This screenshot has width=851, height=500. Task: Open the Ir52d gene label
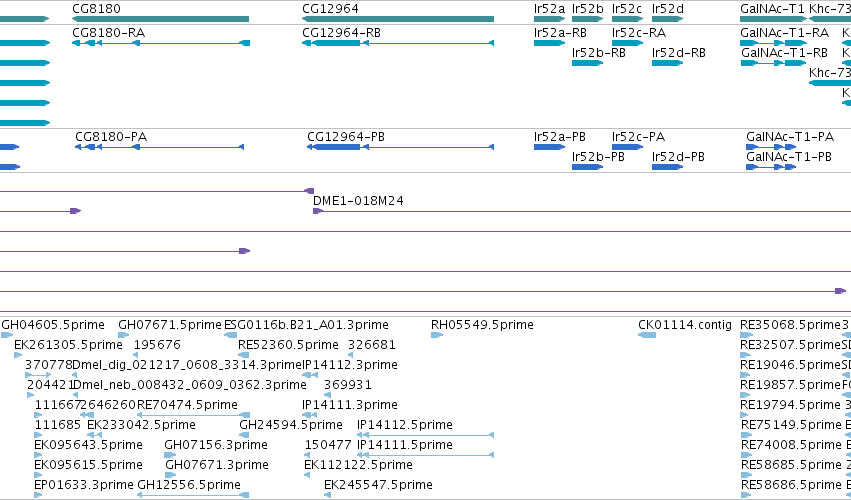coord(668,9)
